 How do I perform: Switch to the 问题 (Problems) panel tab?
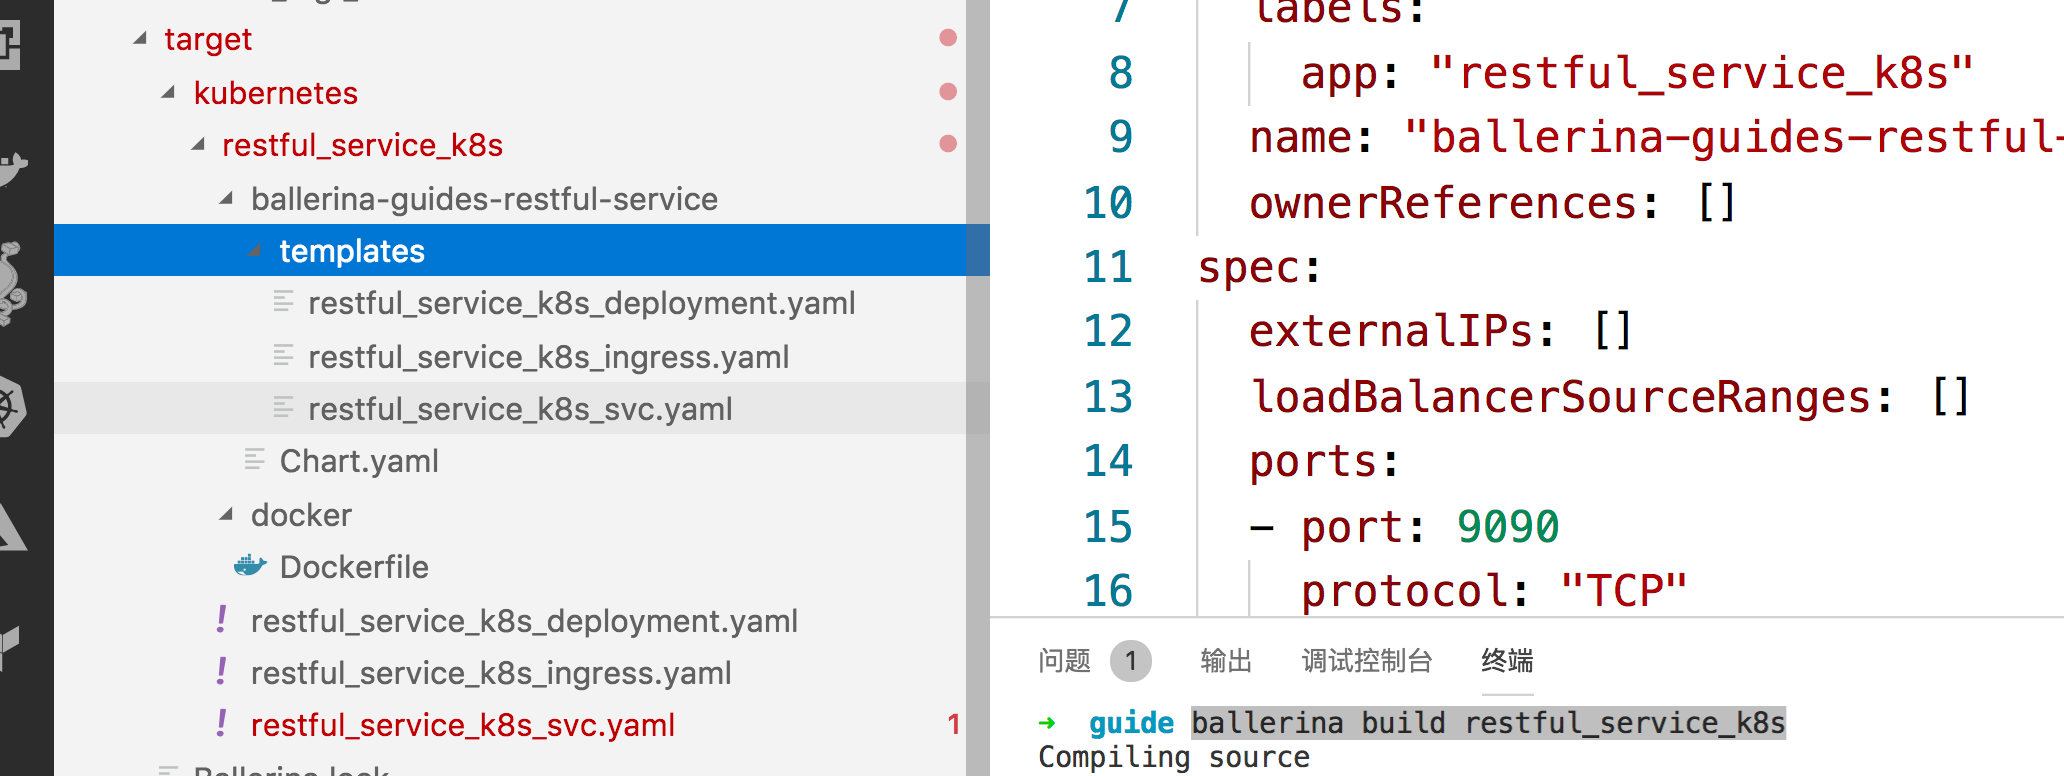(x=1064, y=660)
